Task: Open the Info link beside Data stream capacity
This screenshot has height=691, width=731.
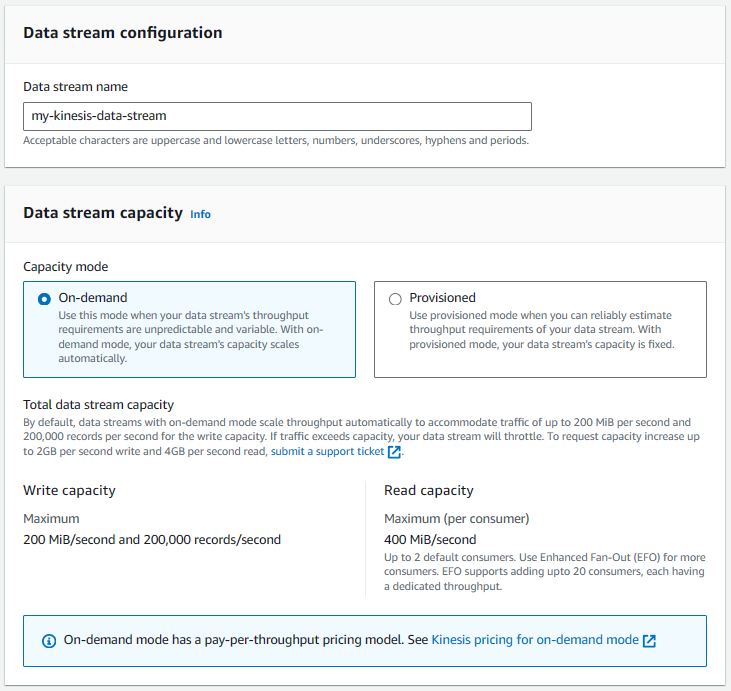Action: (200, 214)
